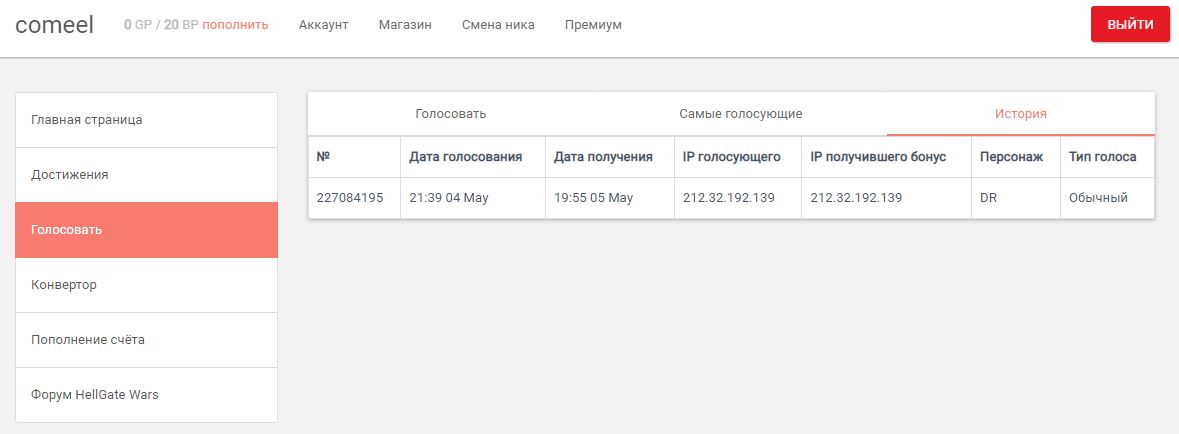The height and width of the screenshot is (434, 1179).
Task: Click the IP голосующего column header
Action: 732,157
